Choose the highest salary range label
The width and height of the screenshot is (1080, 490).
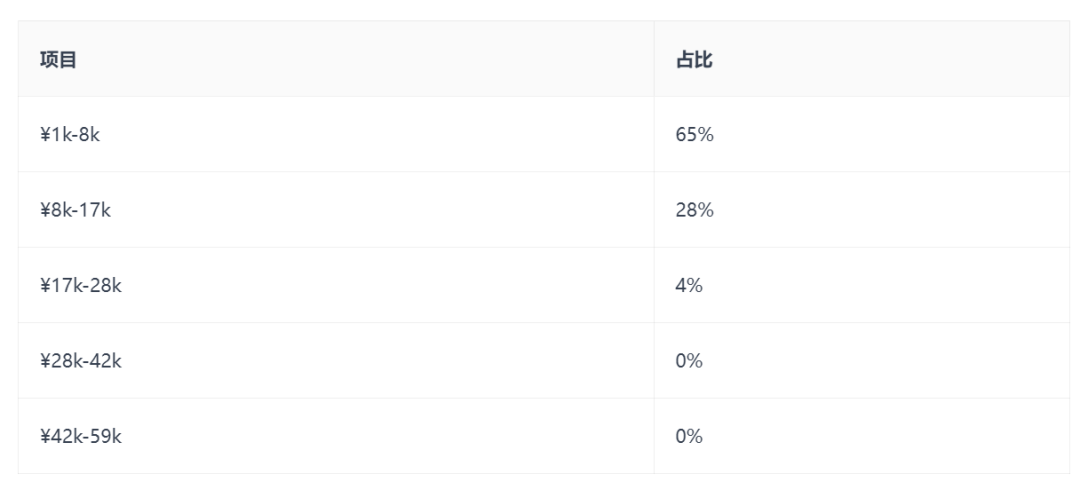tap(80, 436)
